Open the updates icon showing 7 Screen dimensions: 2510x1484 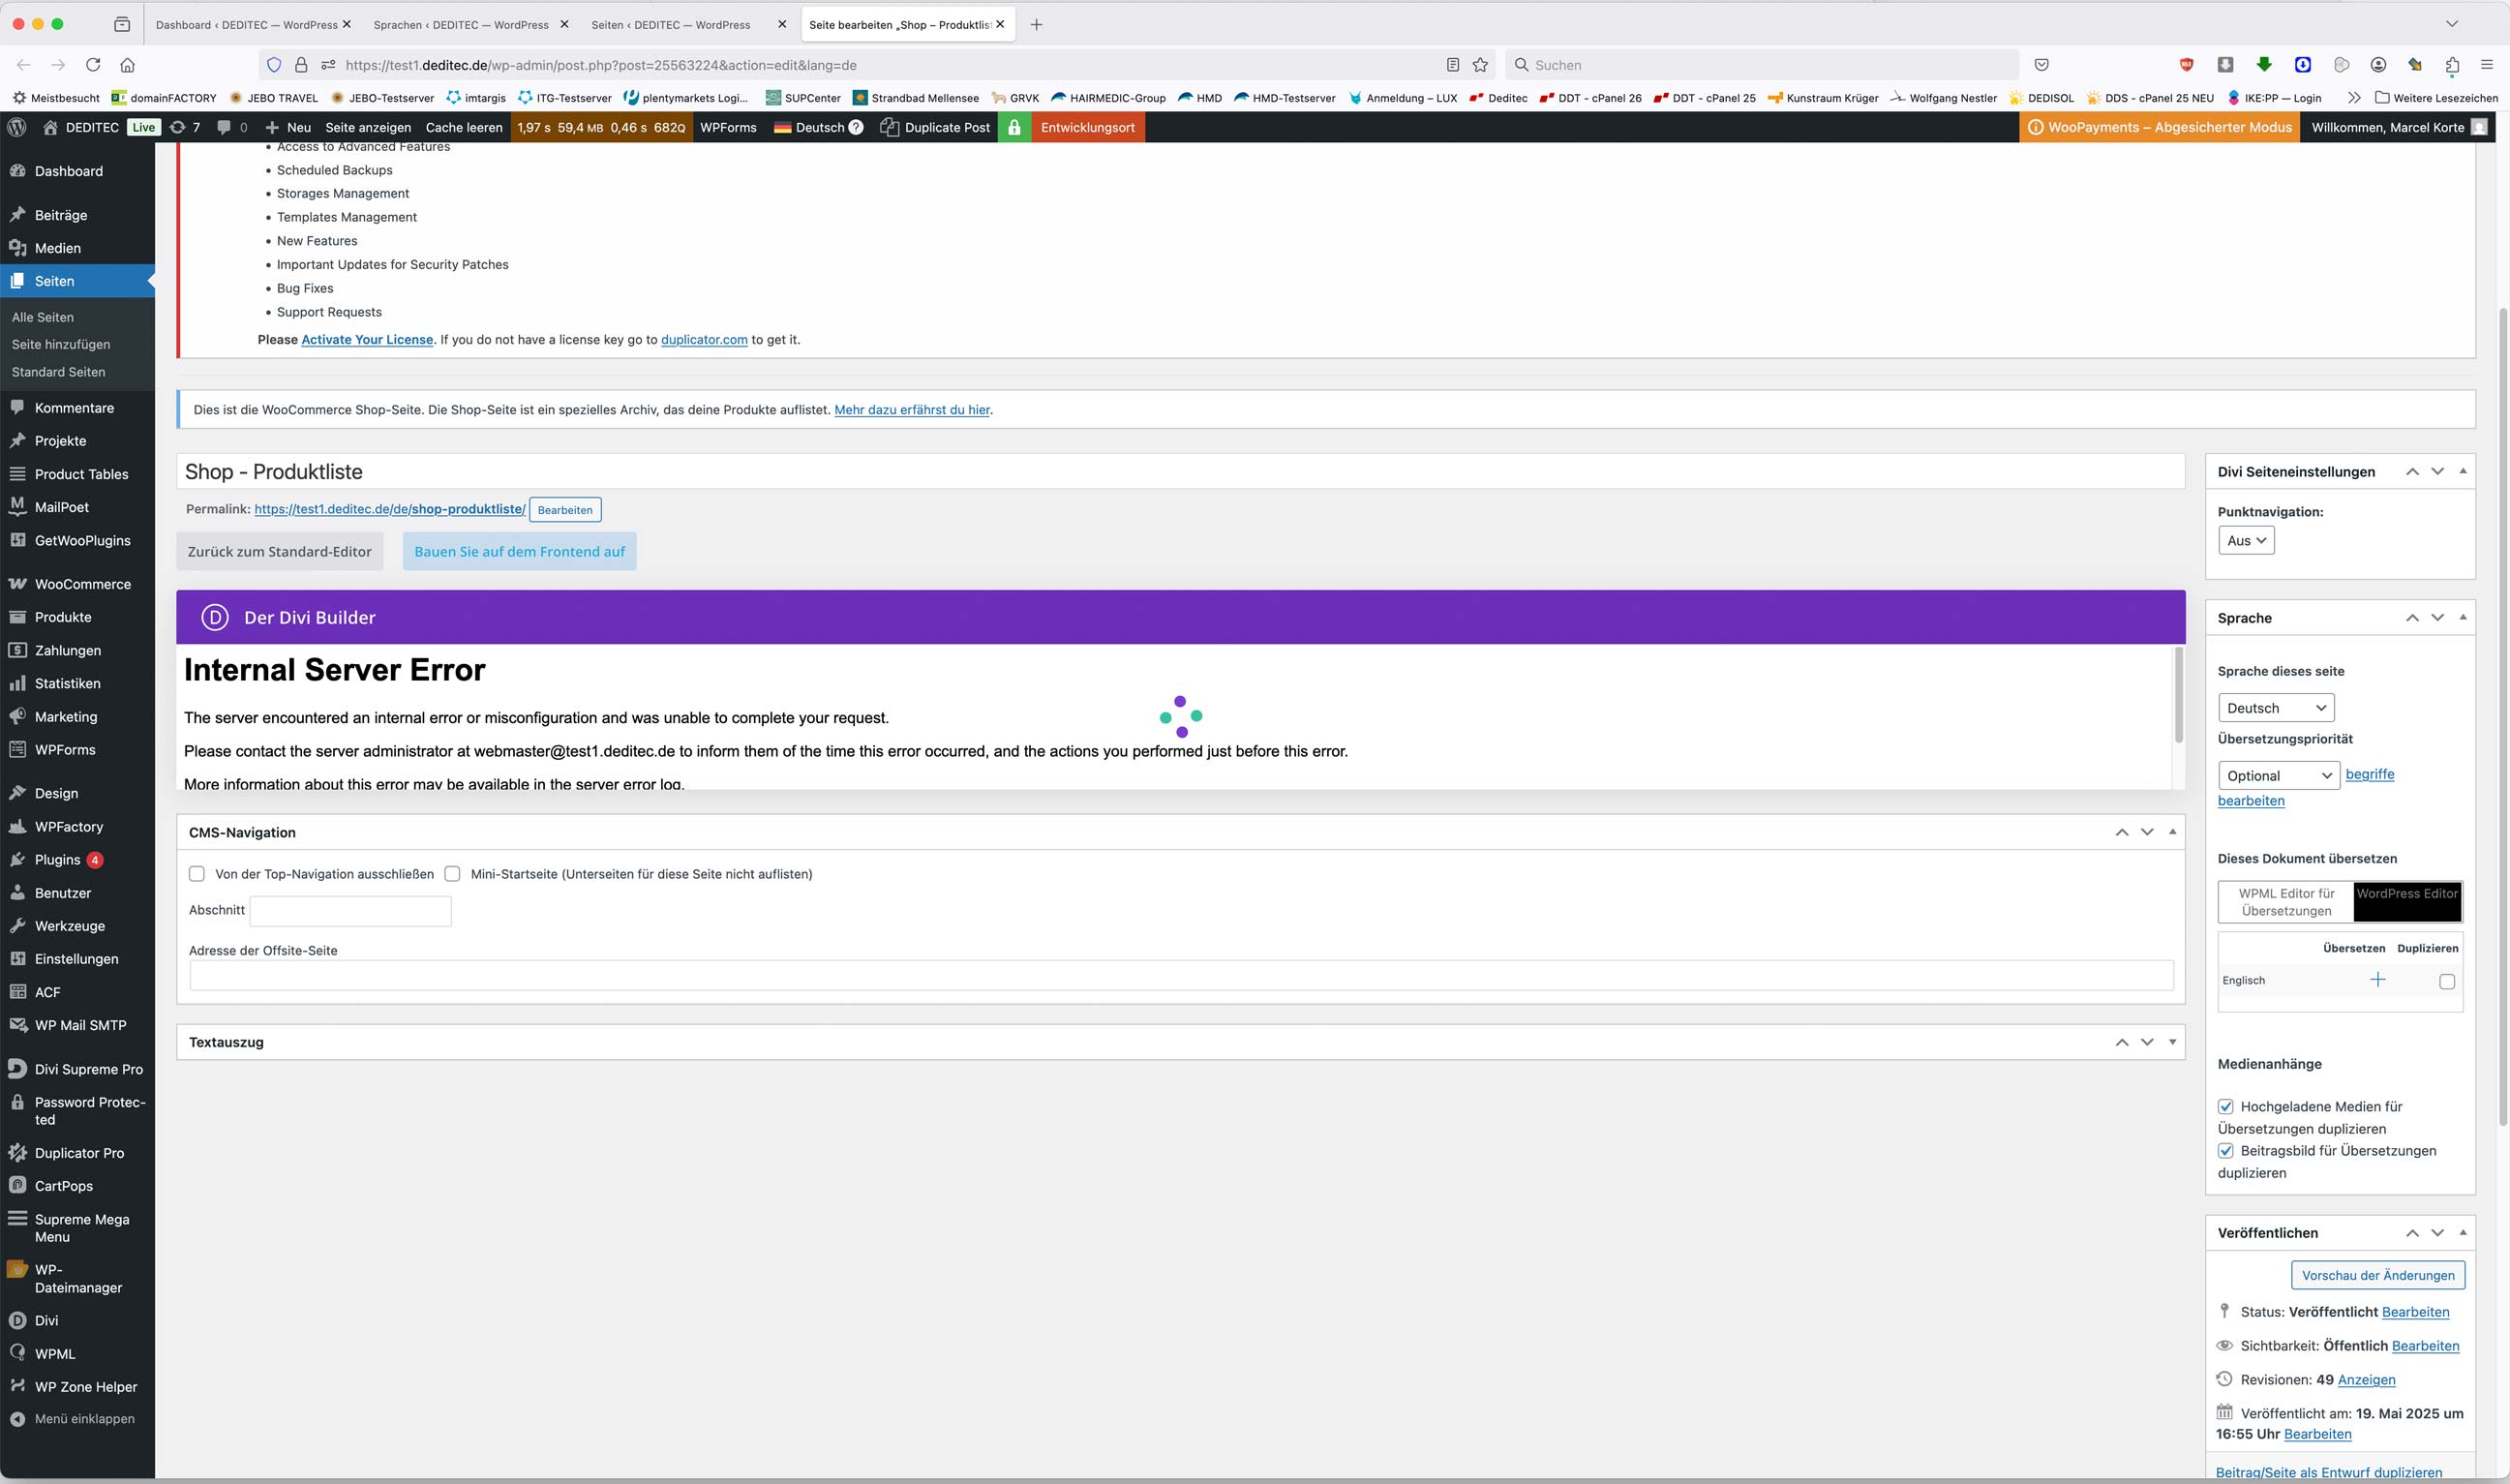[178, 127]
